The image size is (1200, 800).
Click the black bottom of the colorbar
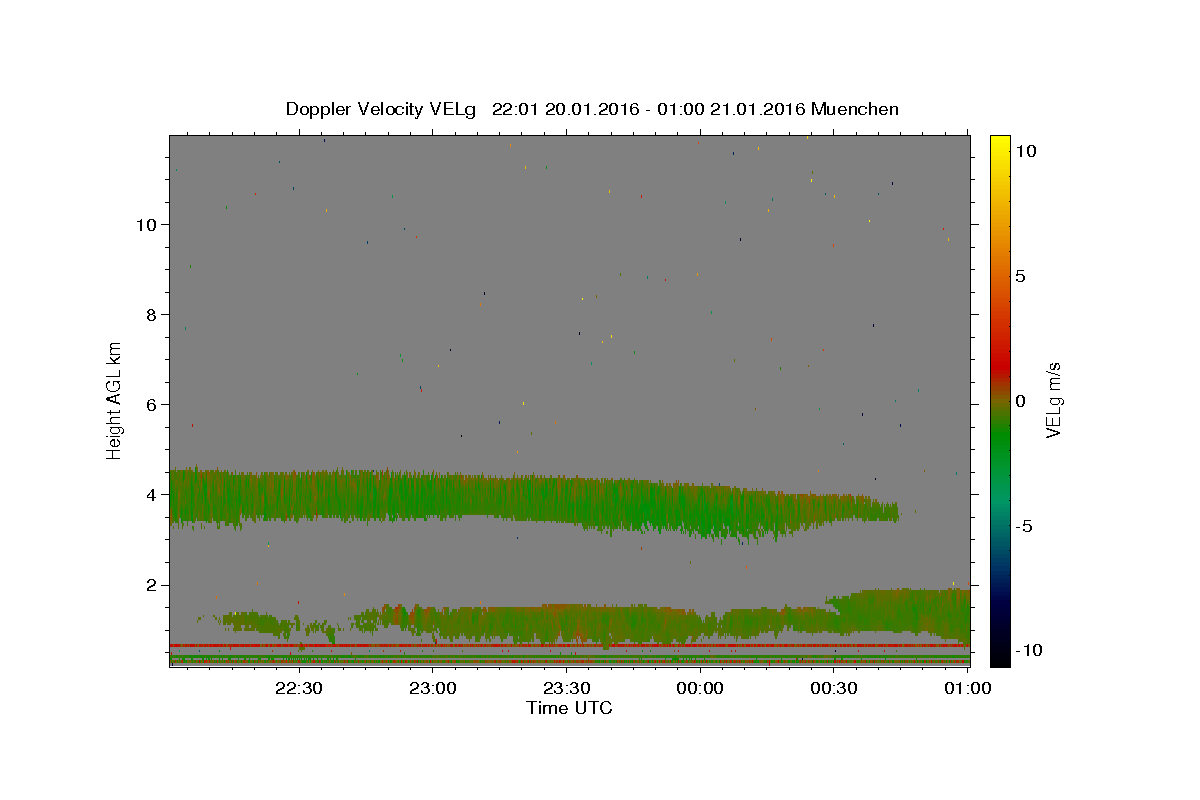tap(999, 656)
